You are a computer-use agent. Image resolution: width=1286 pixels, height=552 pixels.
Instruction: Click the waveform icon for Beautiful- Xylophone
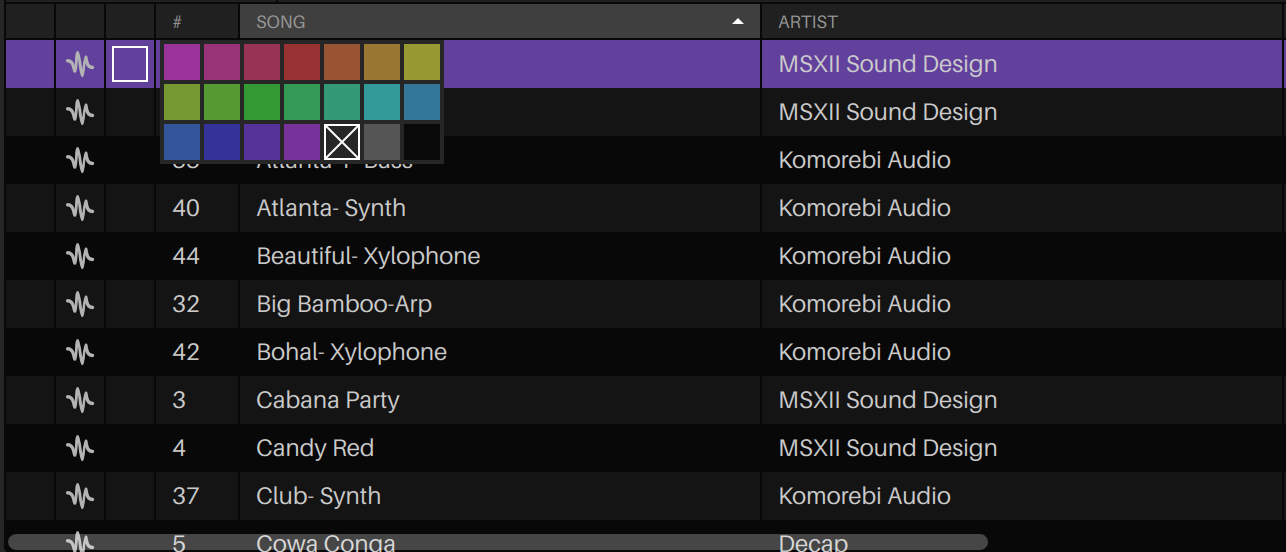80,256
